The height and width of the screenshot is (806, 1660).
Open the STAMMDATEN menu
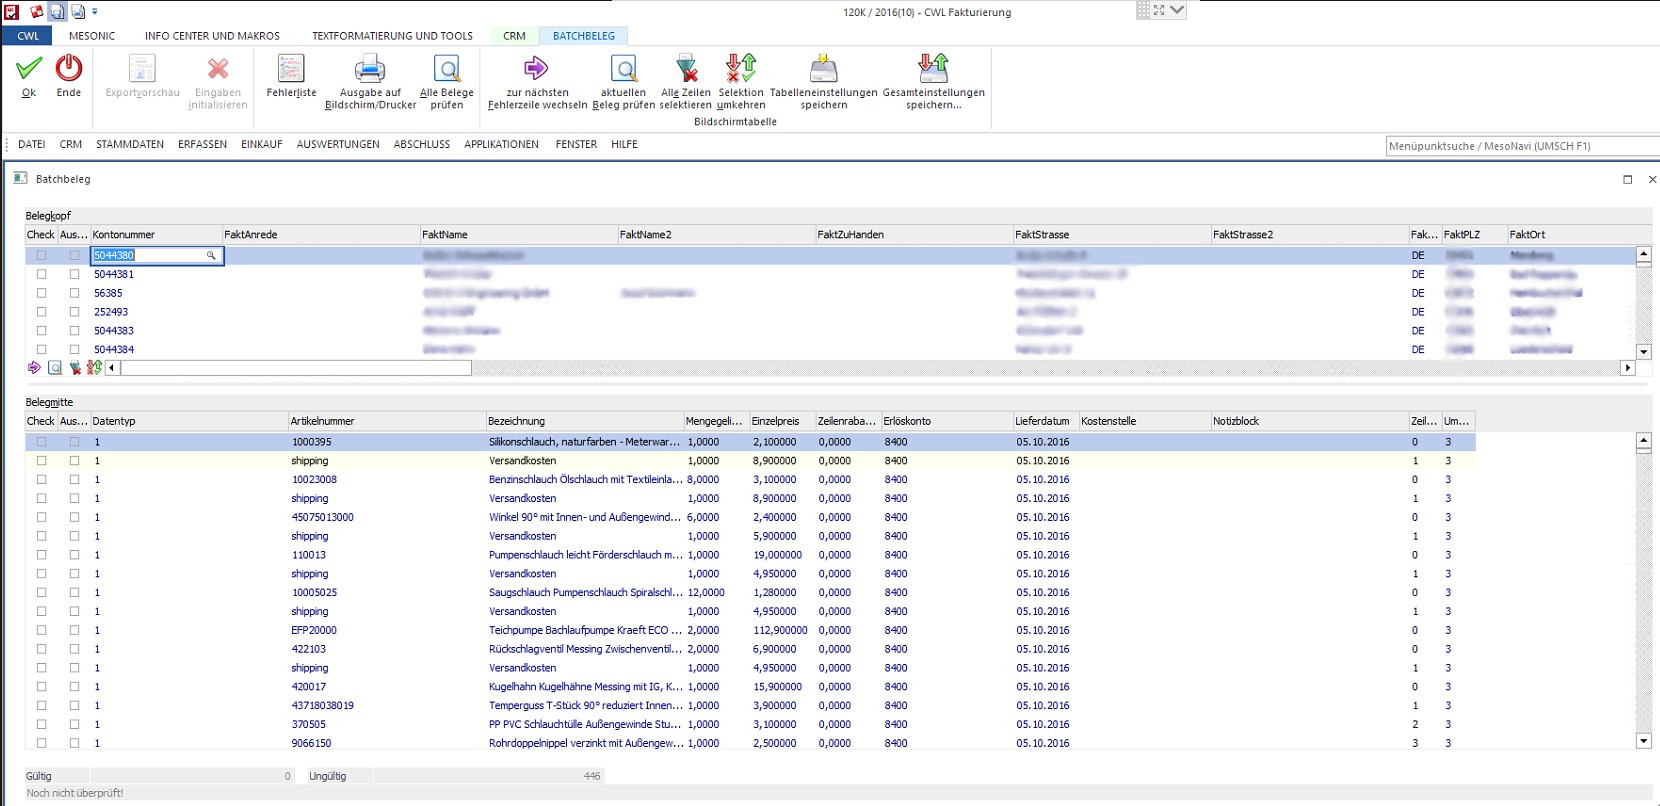pos(130,145)
